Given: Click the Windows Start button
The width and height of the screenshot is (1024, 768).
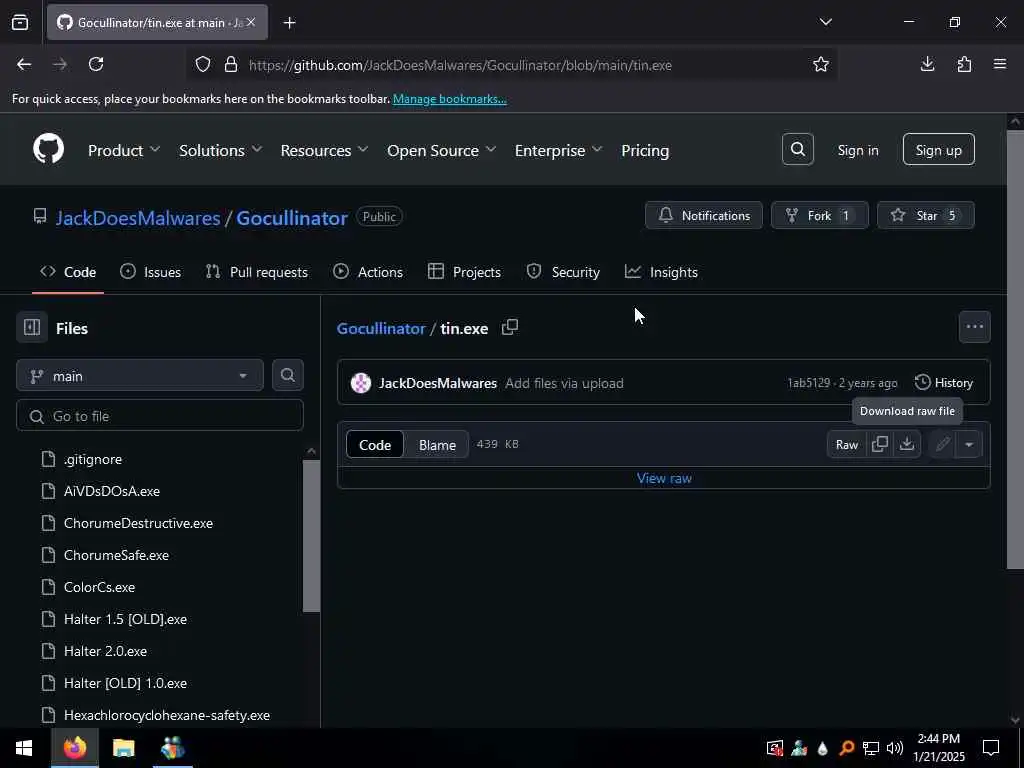Looking at the screenshot, I should (x=24, y=748).
